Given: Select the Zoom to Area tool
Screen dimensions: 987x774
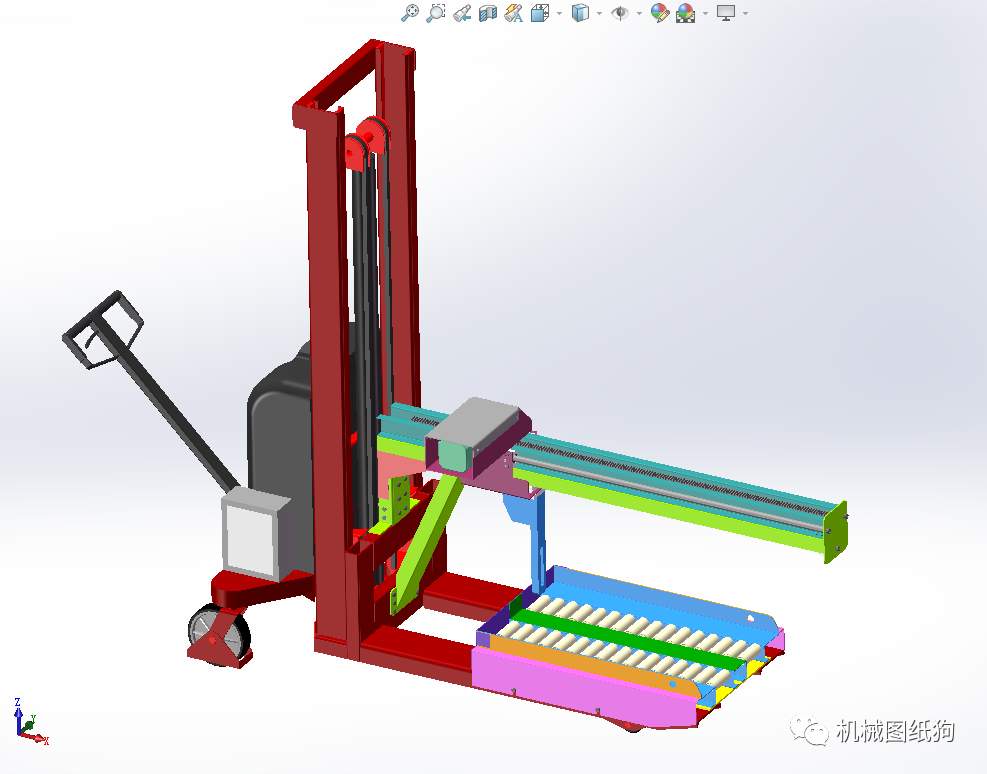Looking at the screenshot, I should tap(436, 13).
